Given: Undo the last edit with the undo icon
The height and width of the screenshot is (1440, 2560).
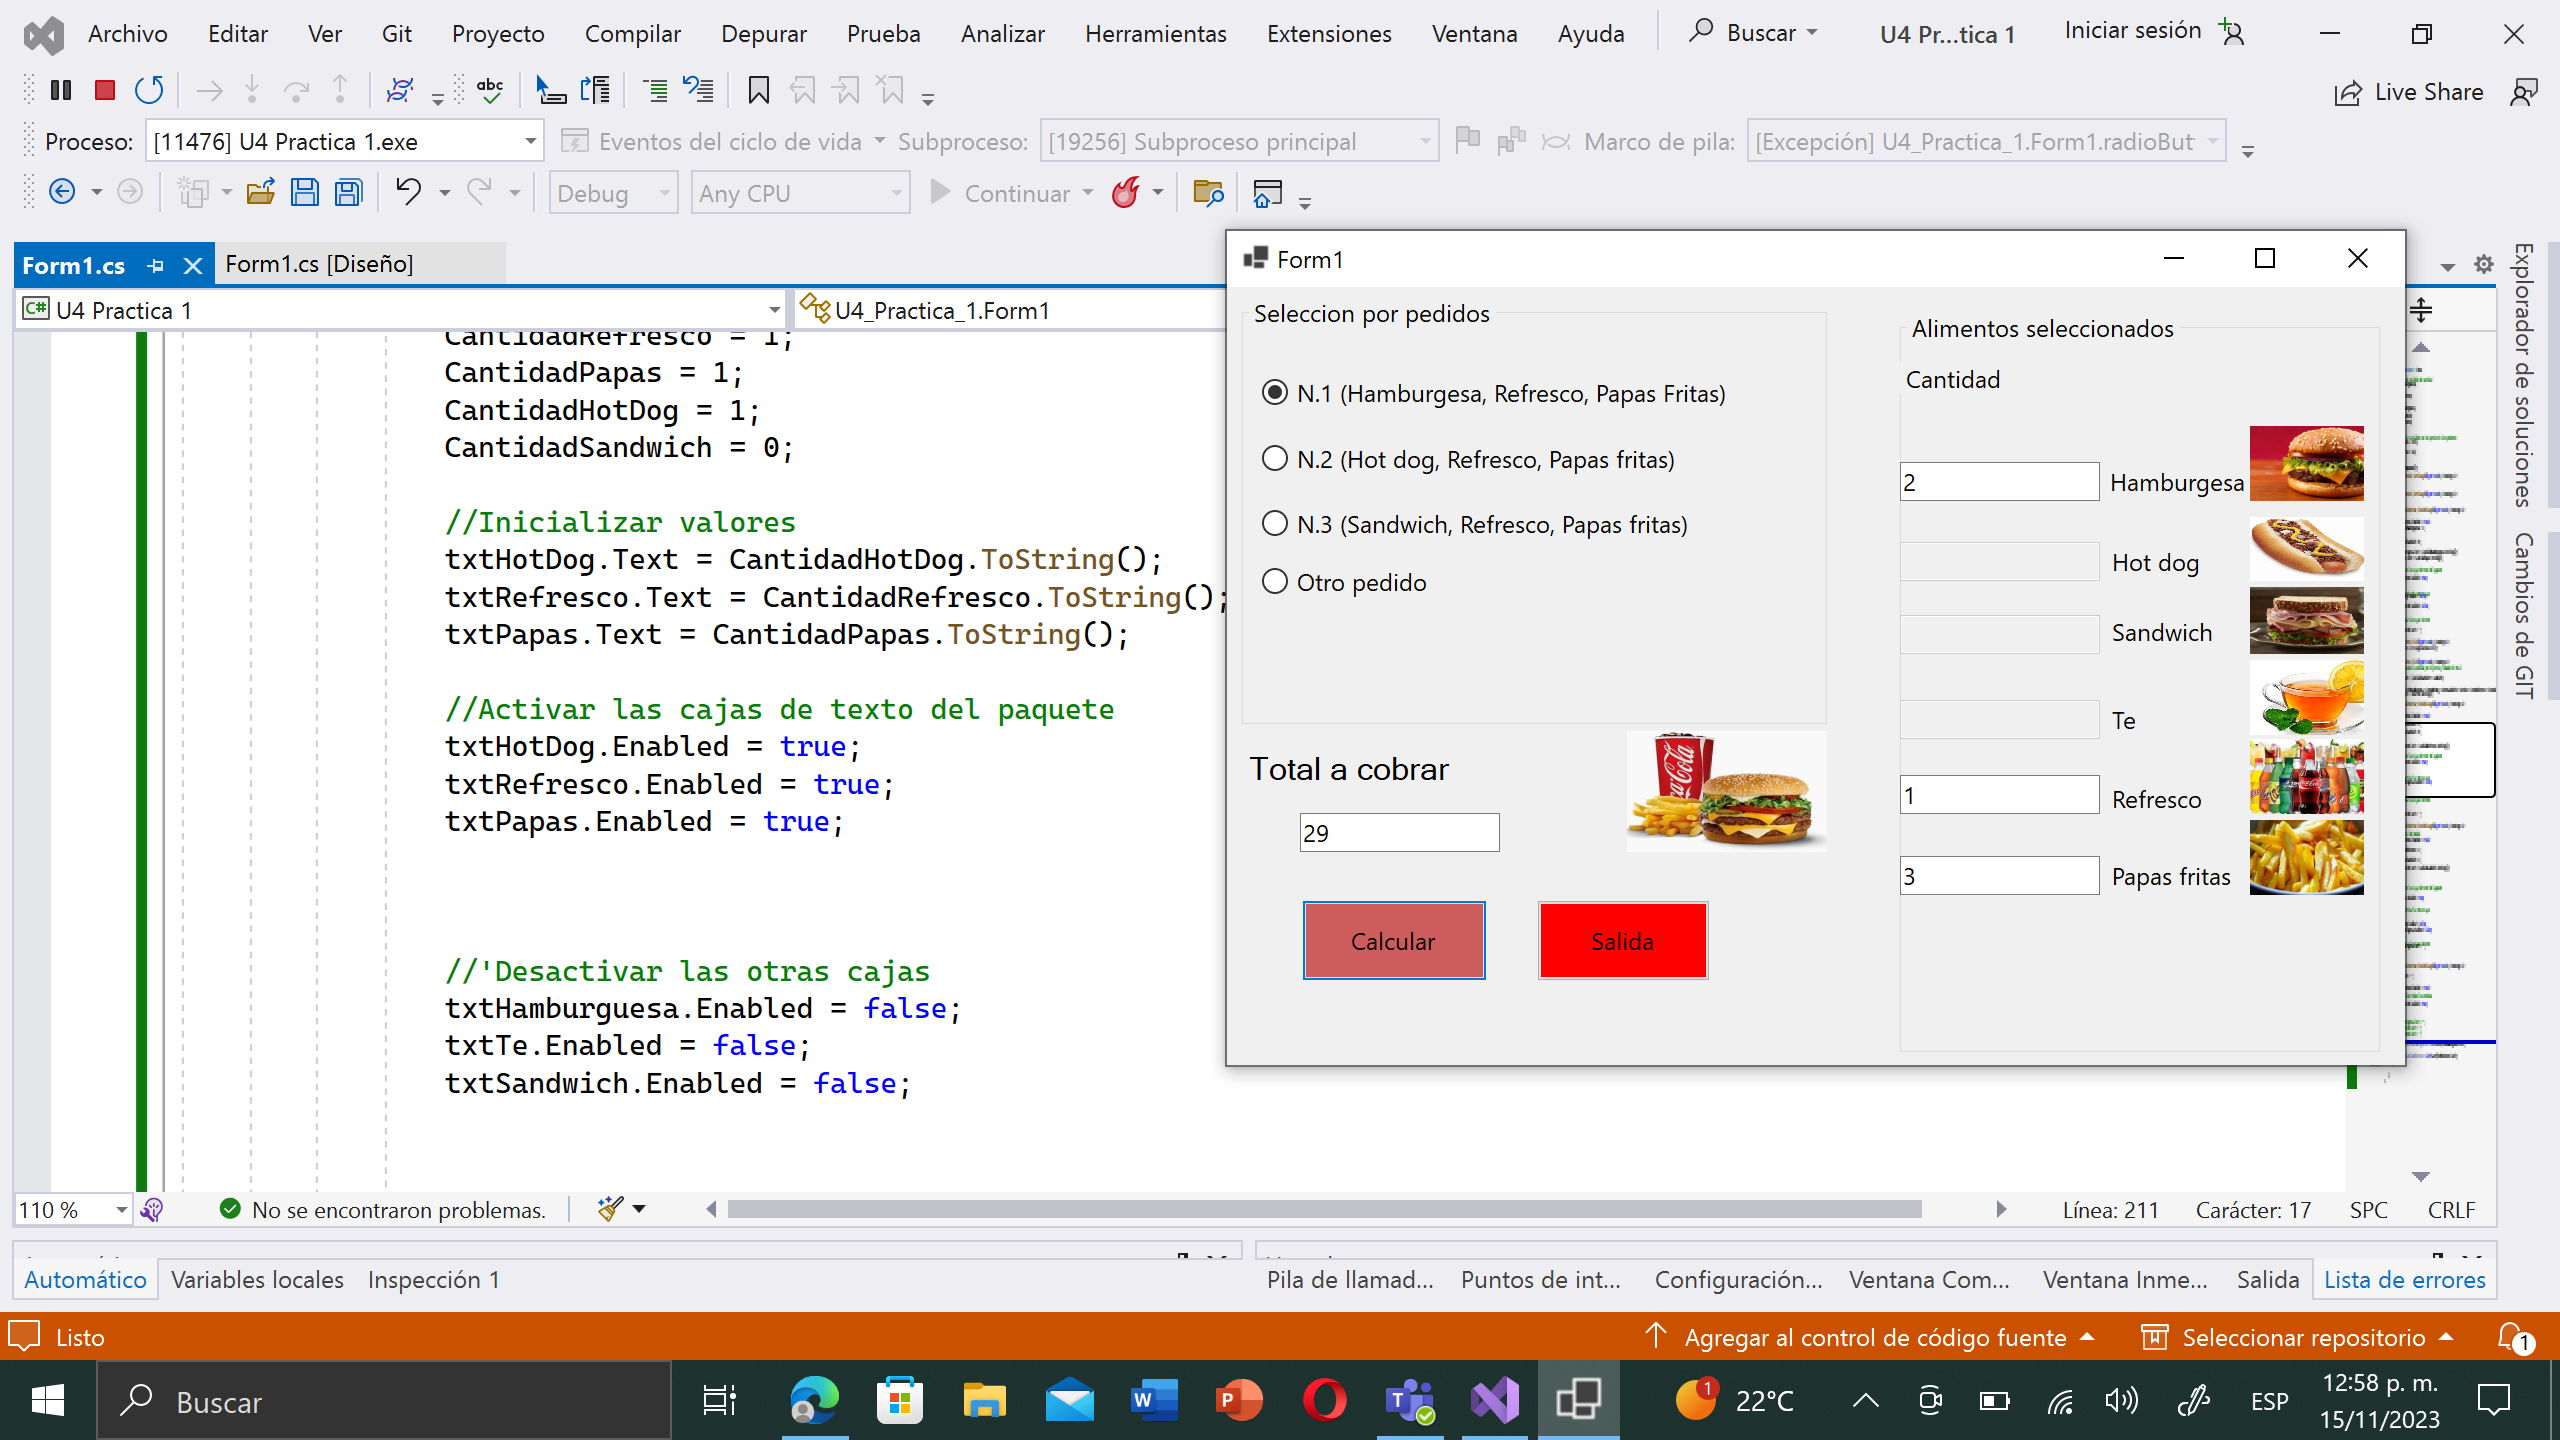Looking at the screenshot, I should pos(408,191).
